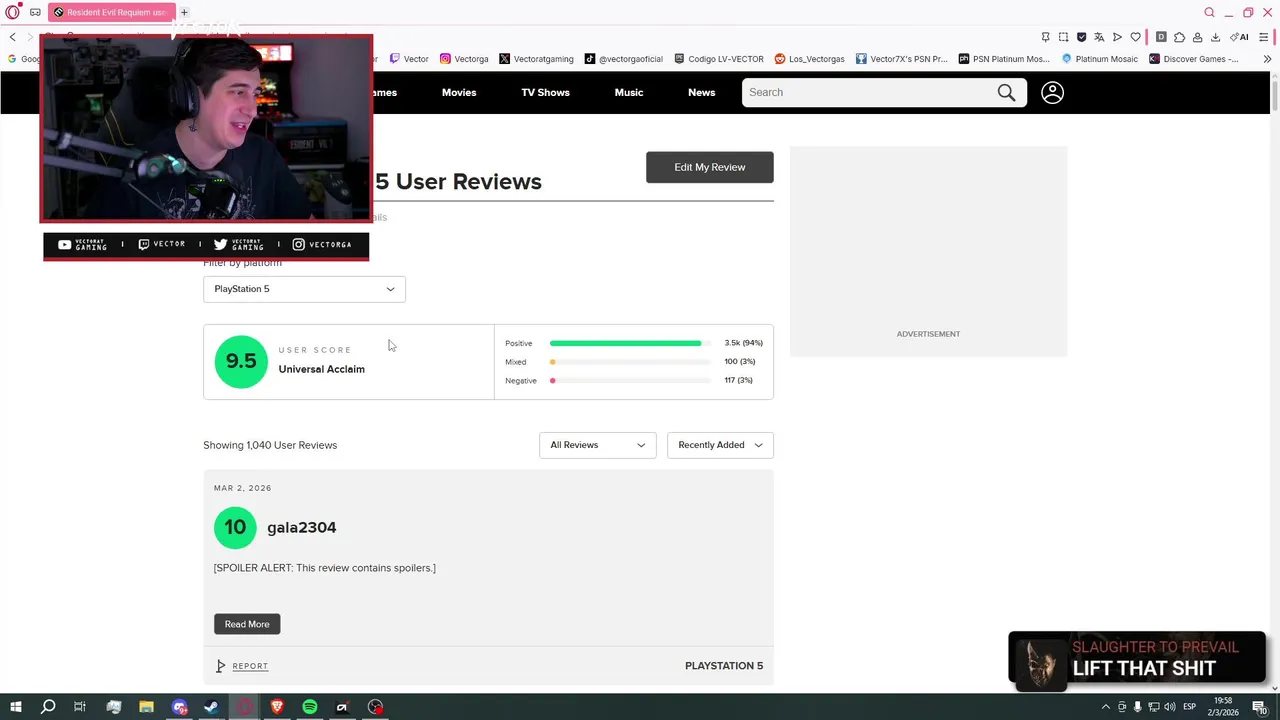
Task: Click the gray D extension icon
Action: click(x=1161, y=37)
